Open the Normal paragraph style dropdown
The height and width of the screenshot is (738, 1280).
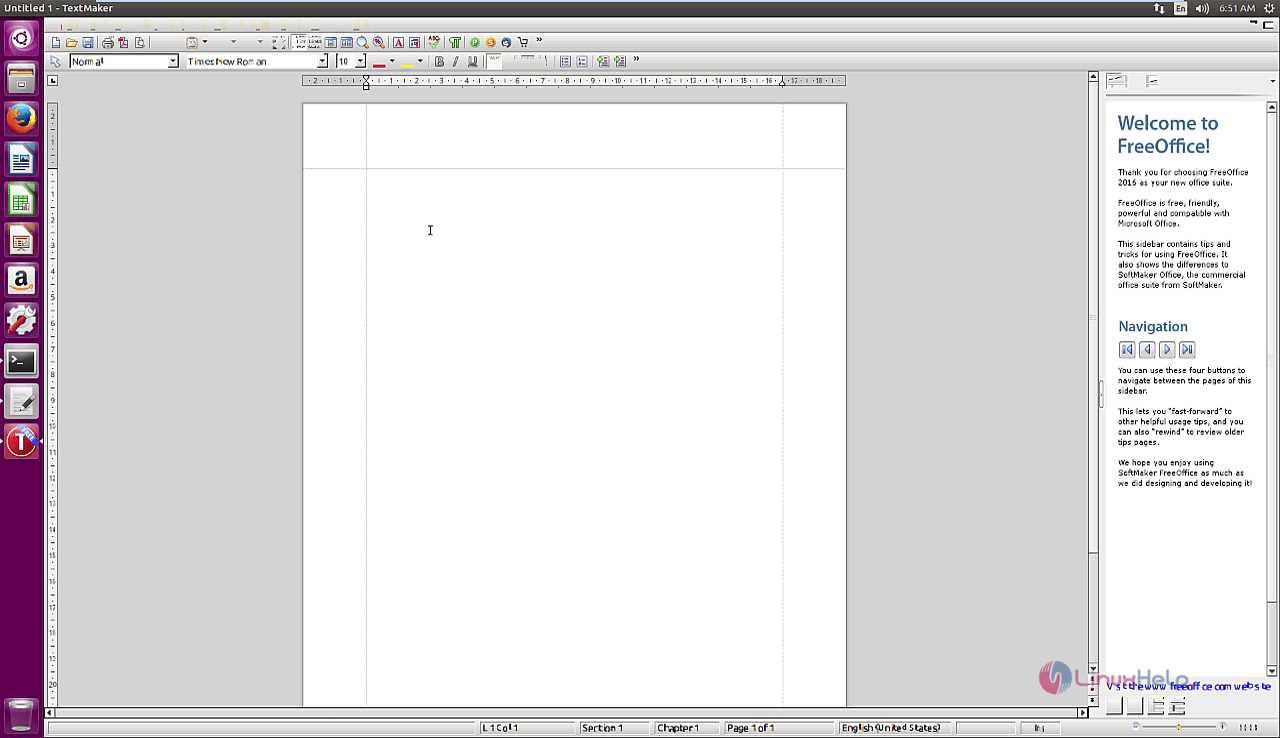[x=172, y=62]
